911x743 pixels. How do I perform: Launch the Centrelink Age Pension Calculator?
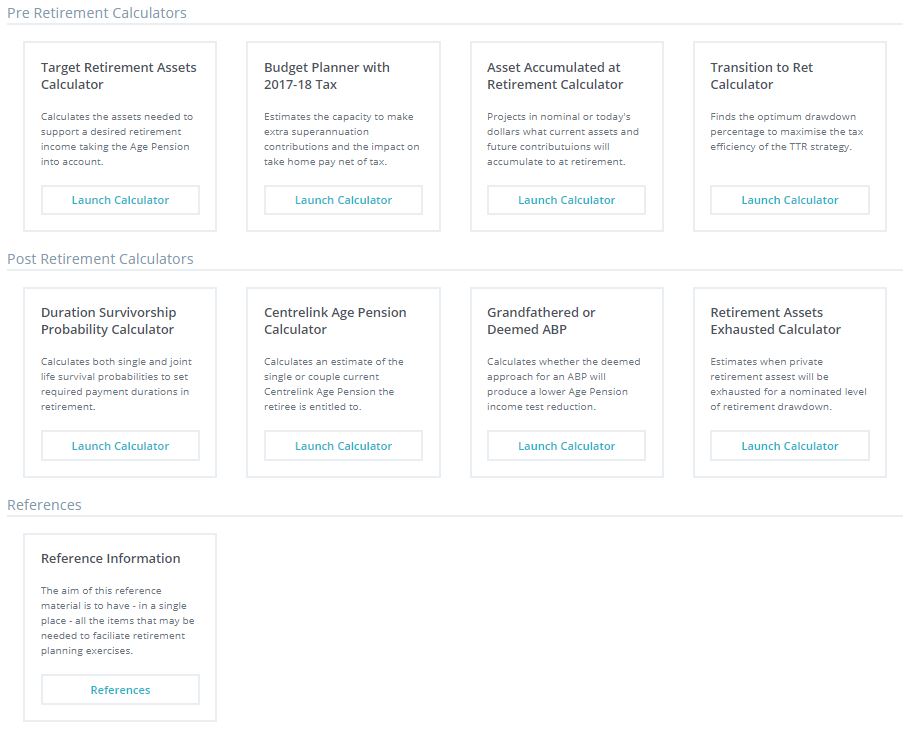click(x=343, y=446)
